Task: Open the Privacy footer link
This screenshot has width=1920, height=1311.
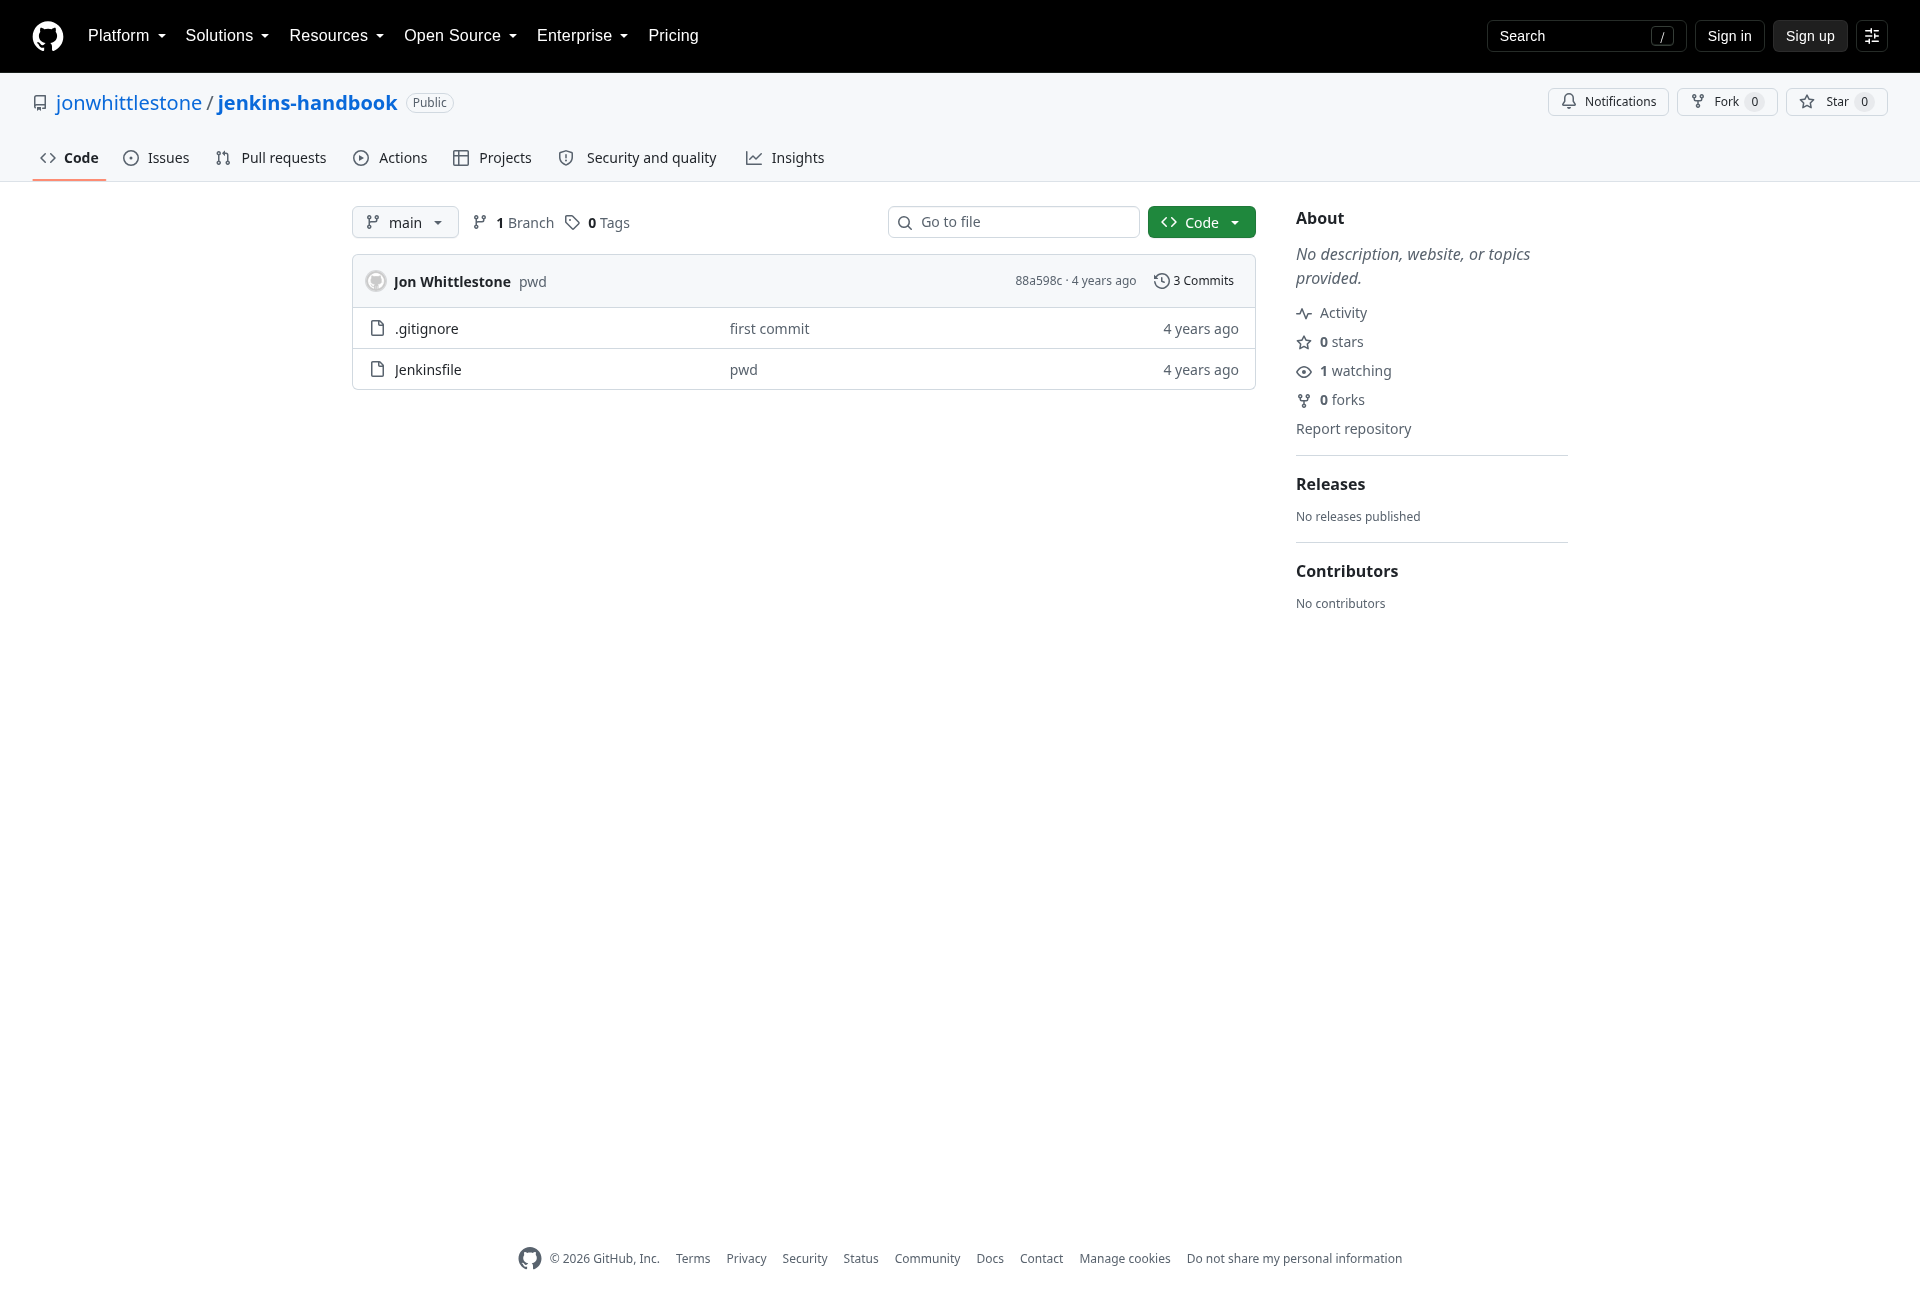Action: [746, 1259]
